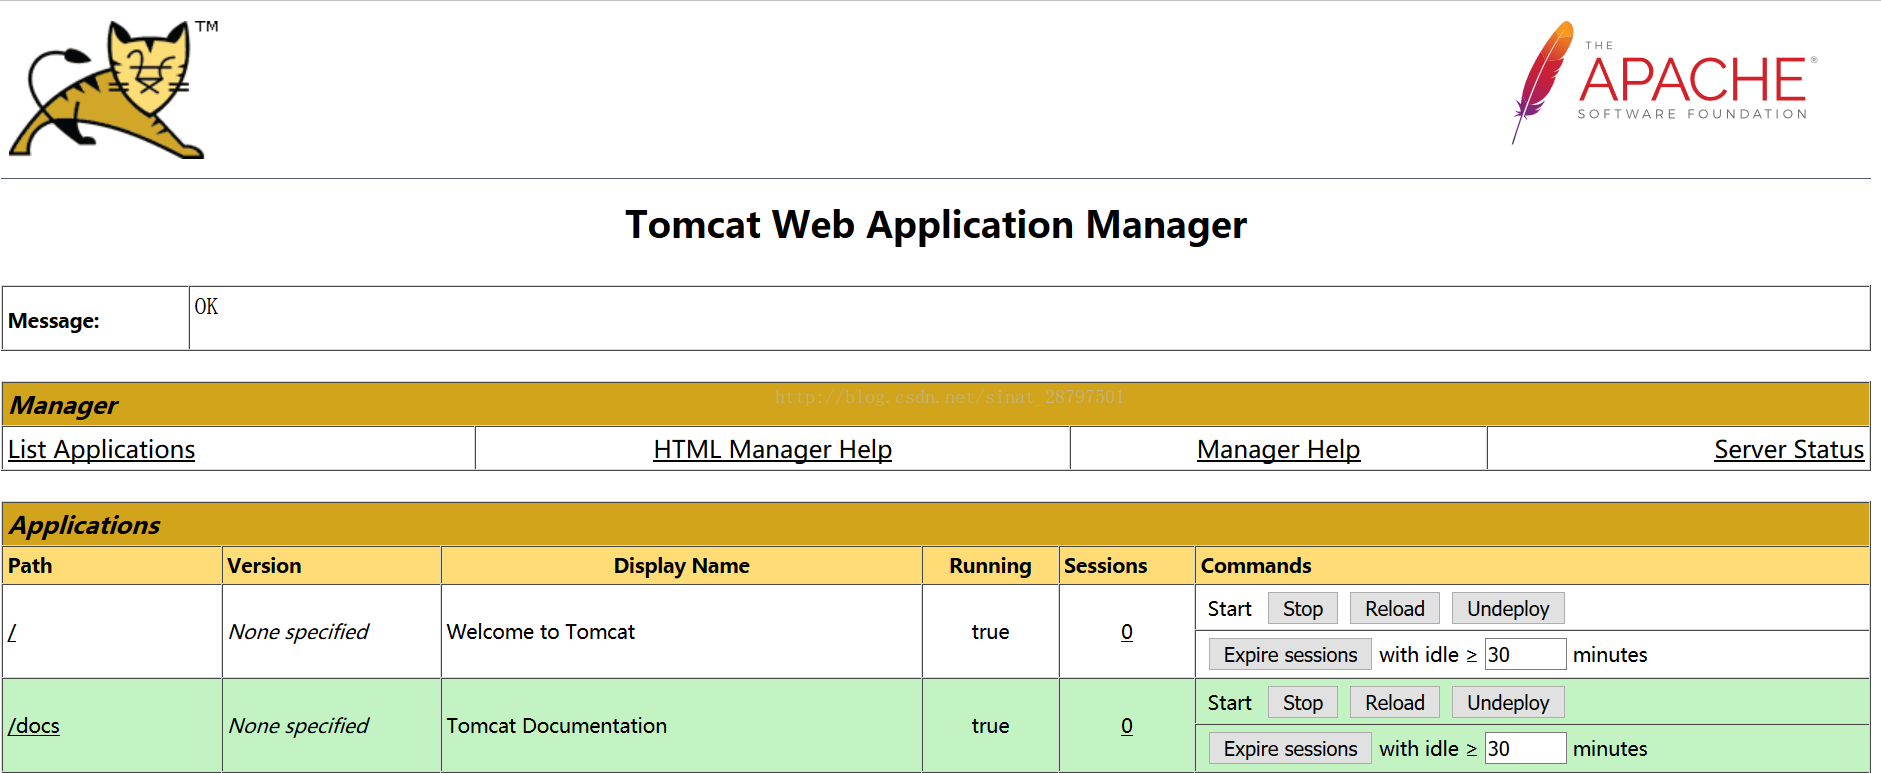Click disabled Start text for root application
This screenshot has width=1881, height=773.
[x=1229, y=609]
